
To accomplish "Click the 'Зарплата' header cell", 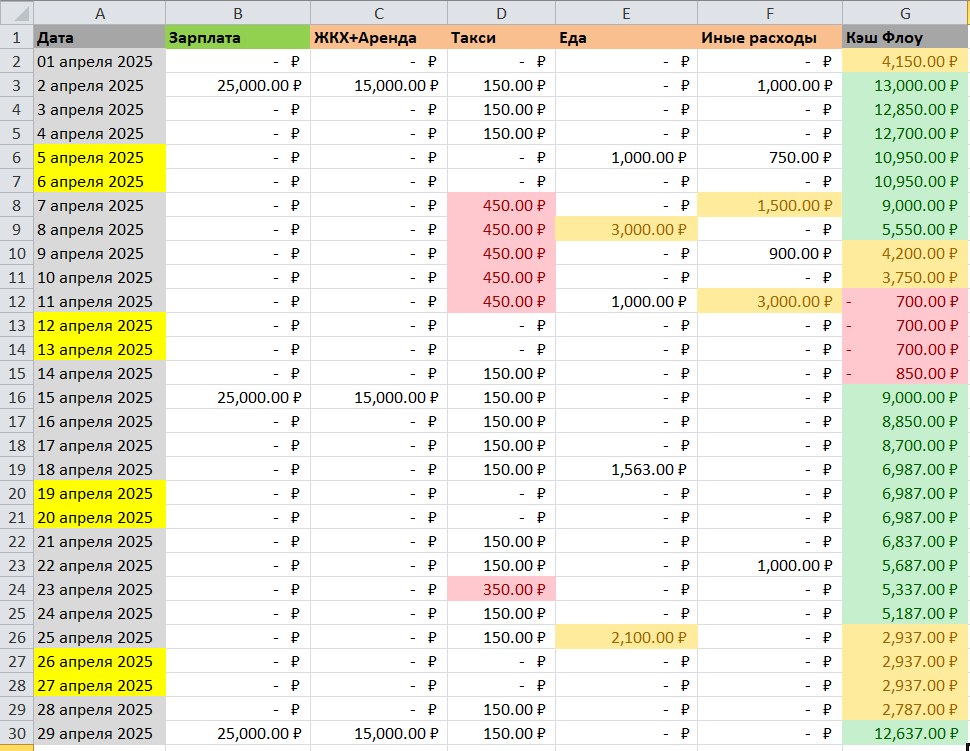I will [x=238, y=37].
